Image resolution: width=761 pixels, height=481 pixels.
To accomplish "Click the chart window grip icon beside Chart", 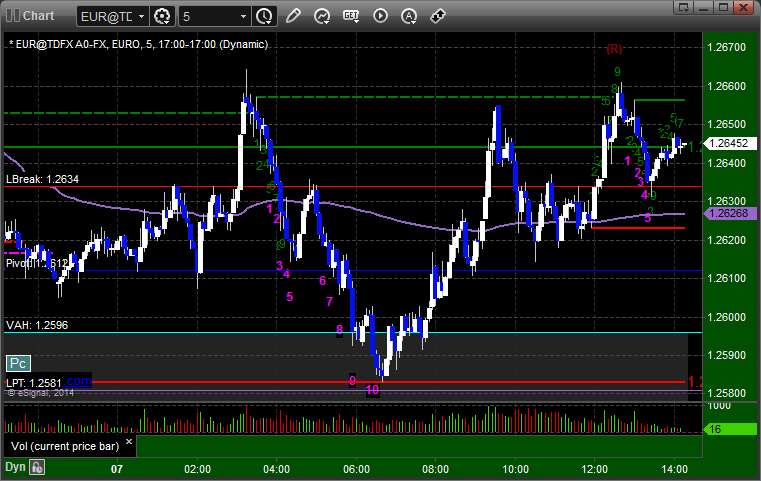I will [x=13, y=16].
